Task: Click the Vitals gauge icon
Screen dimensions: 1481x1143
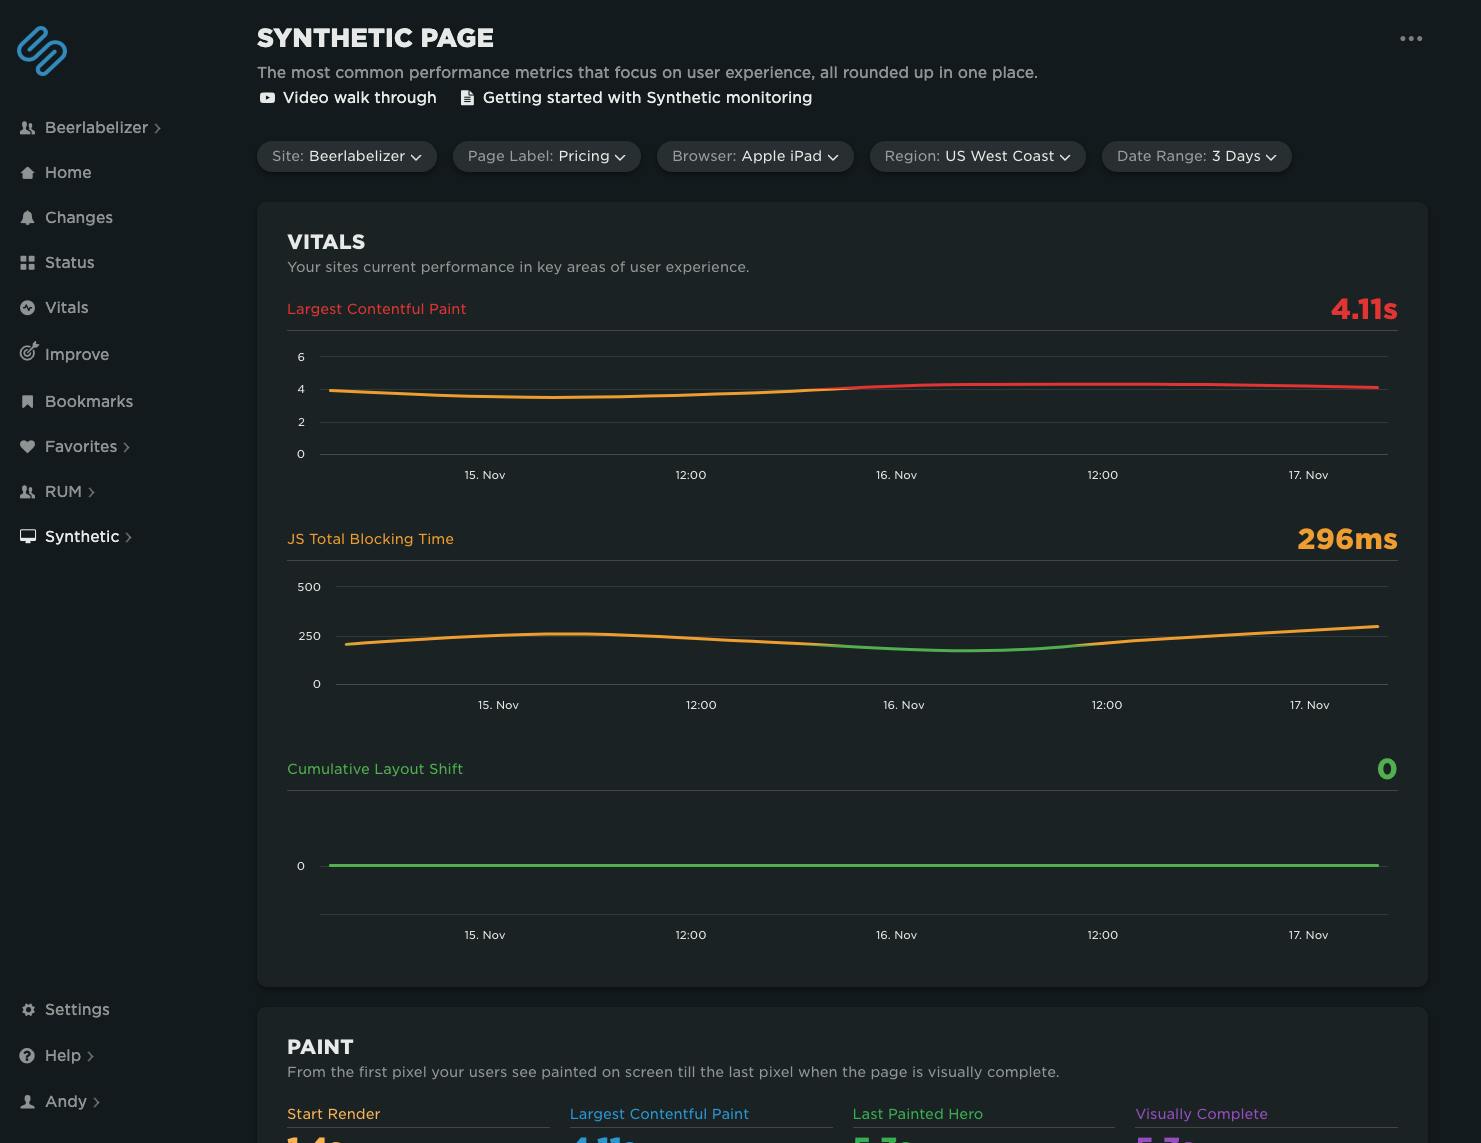Action: click(28, 308)
